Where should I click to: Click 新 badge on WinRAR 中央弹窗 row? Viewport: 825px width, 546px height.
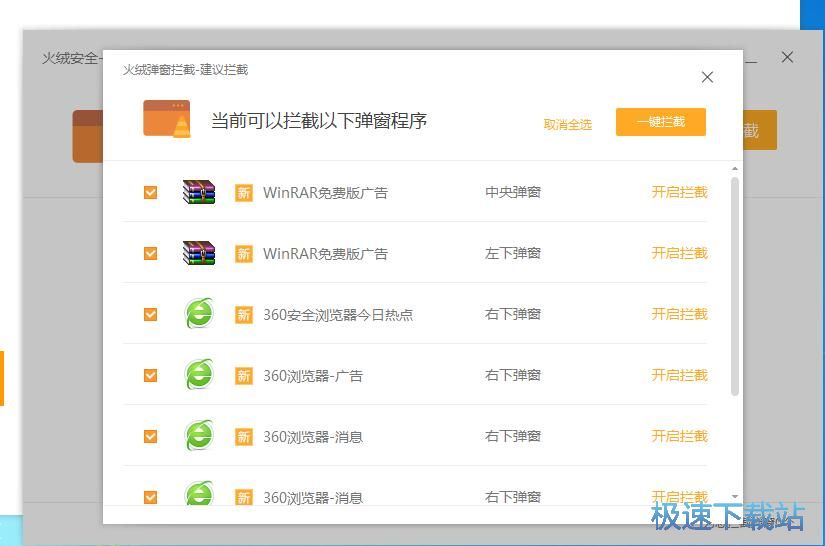[x=244, y=193]
